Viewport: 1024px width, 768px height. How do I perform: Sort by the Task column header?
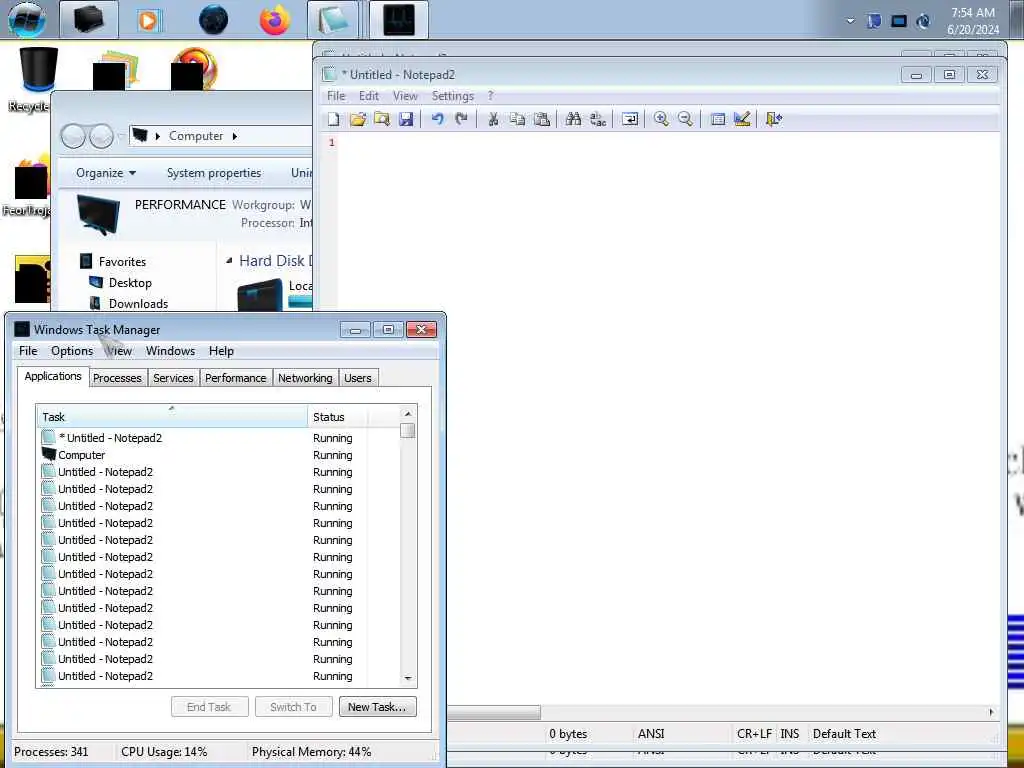pyautogui.click(x=172, y=417)
